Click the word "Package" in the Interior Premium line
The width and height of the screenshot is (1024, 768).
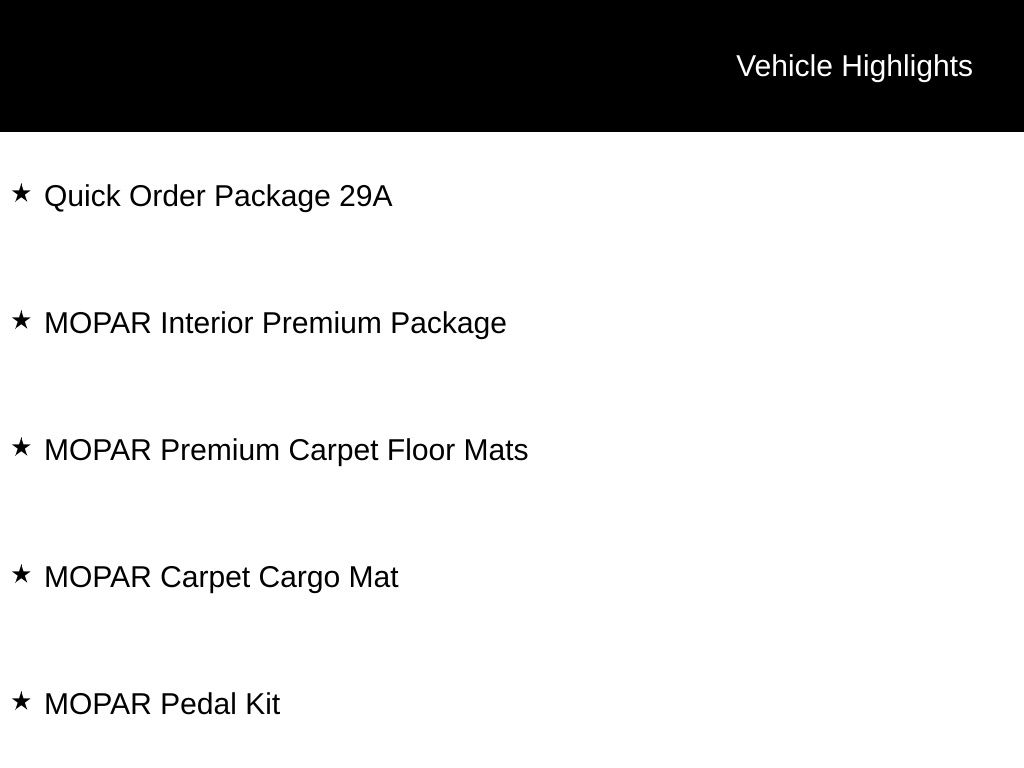click(448, 323)
